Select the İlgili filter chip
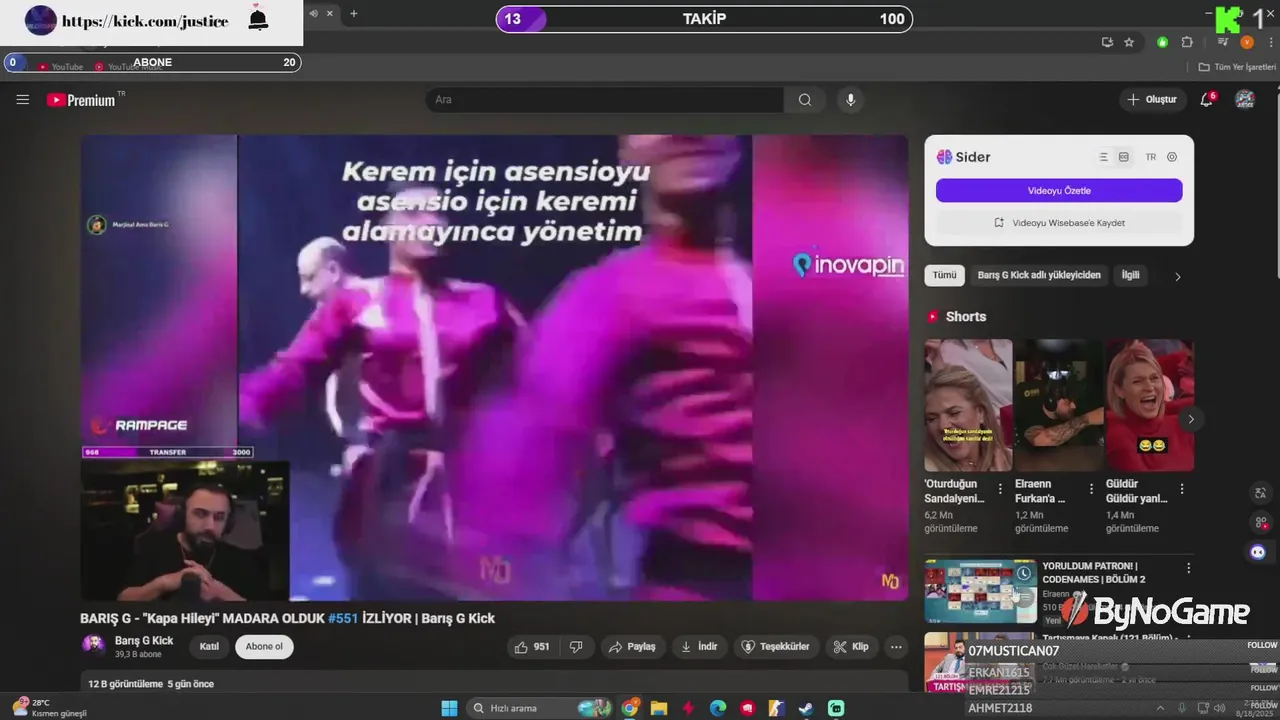 pyautogui.click(x=1130, y=275)
